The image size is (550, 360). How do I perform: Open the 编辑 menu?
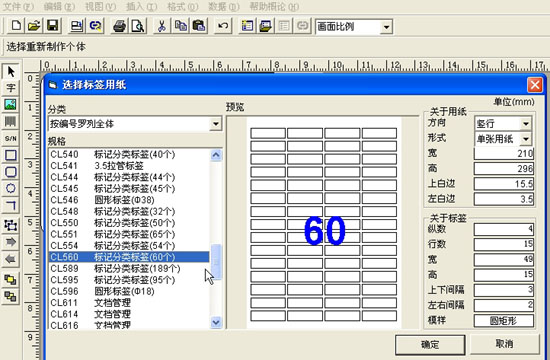[59, 6]
